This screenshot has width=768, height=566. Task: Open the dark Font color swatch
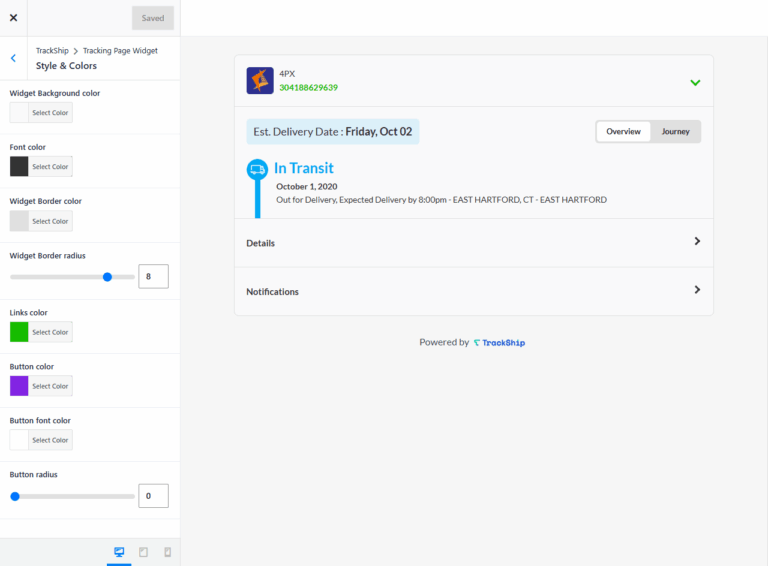tap(19, 166)
